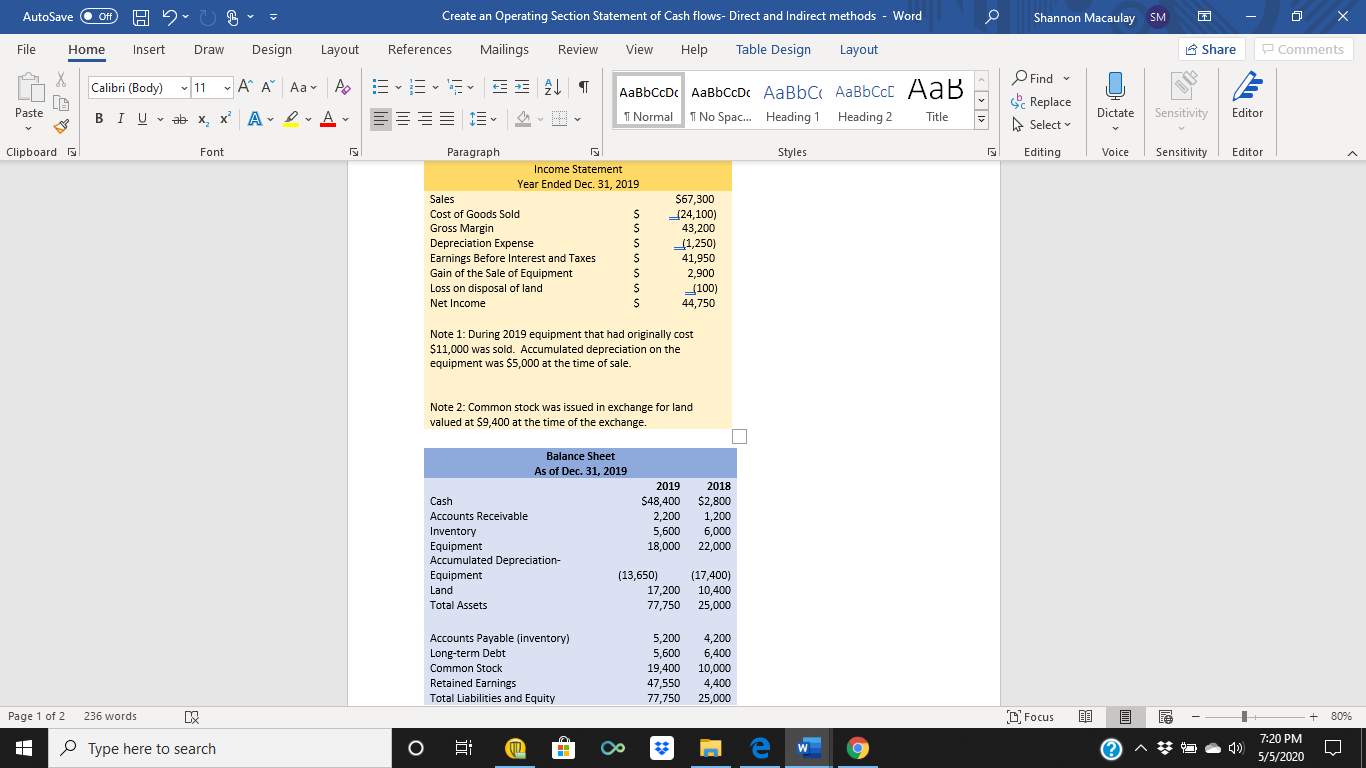Image resolution: width=1366 pixels, height=768 pixels.
Task: Click the Sort icon in Paragraph group
Action: (551, 89)
